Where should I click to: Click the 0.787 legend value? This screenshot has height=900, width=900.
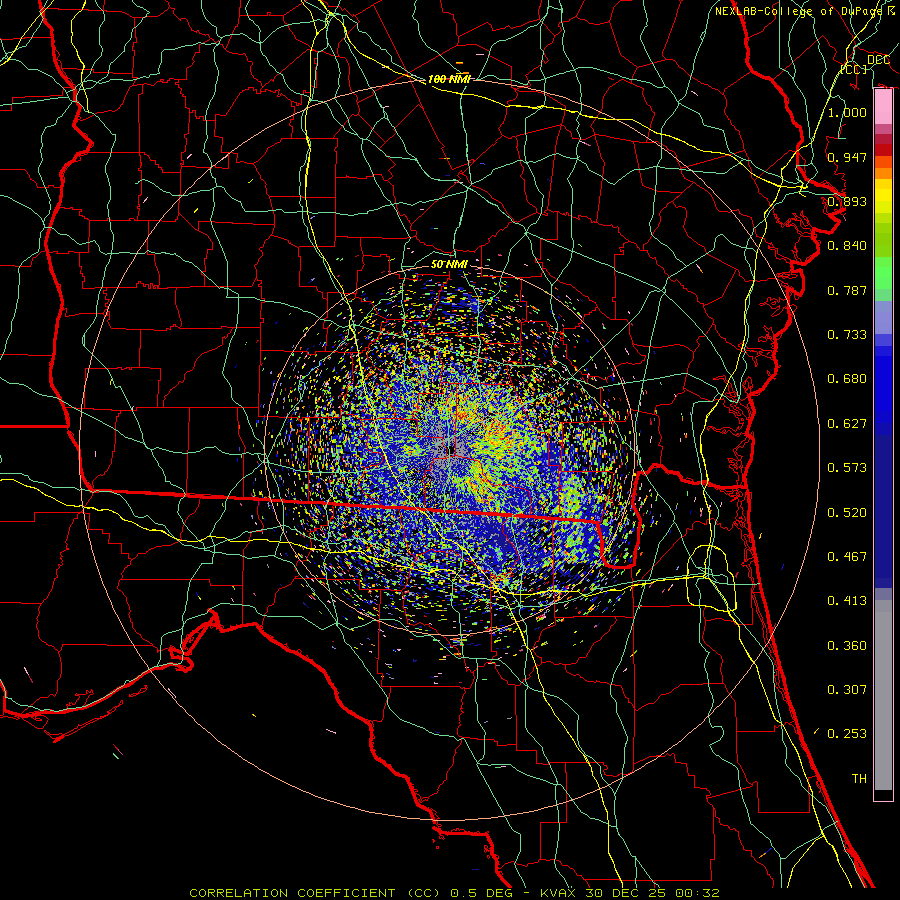coord(847,290)
